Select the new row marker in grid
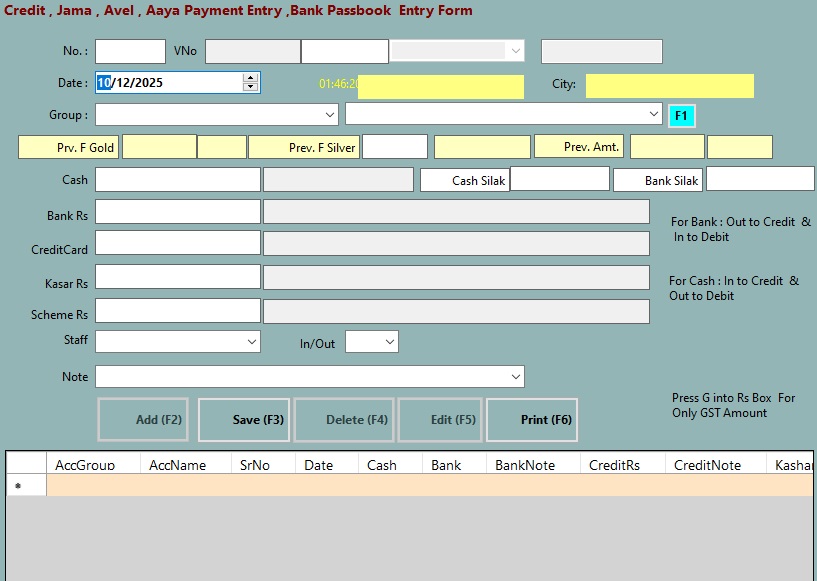Viewport: 817px width, 581px height. [18, 486]
